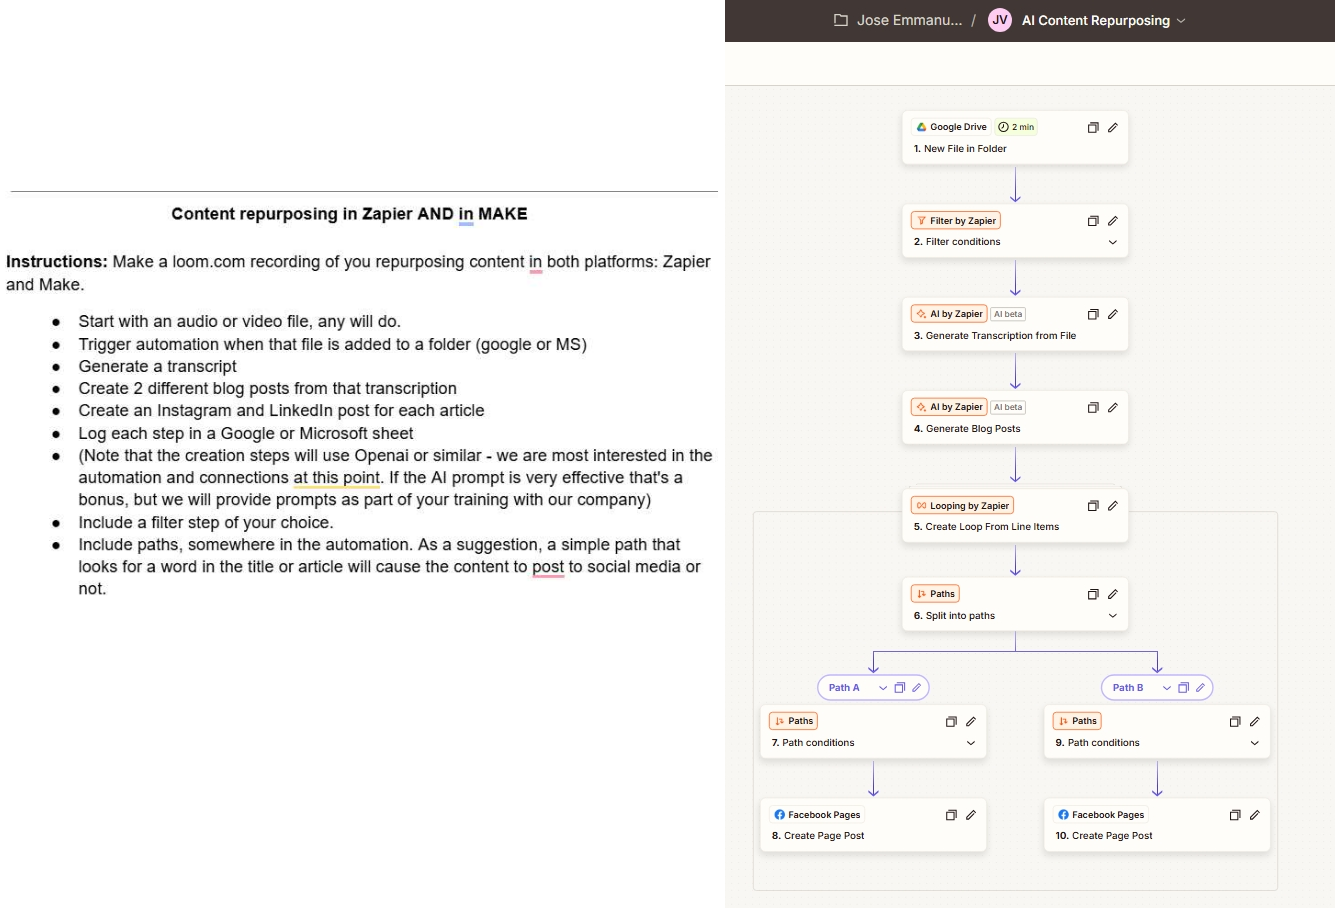Click the bold 'Instructions:' text in document
The height and width of the screenshot is (908, 1335).
pyautogui.click(x=57, y=262)
